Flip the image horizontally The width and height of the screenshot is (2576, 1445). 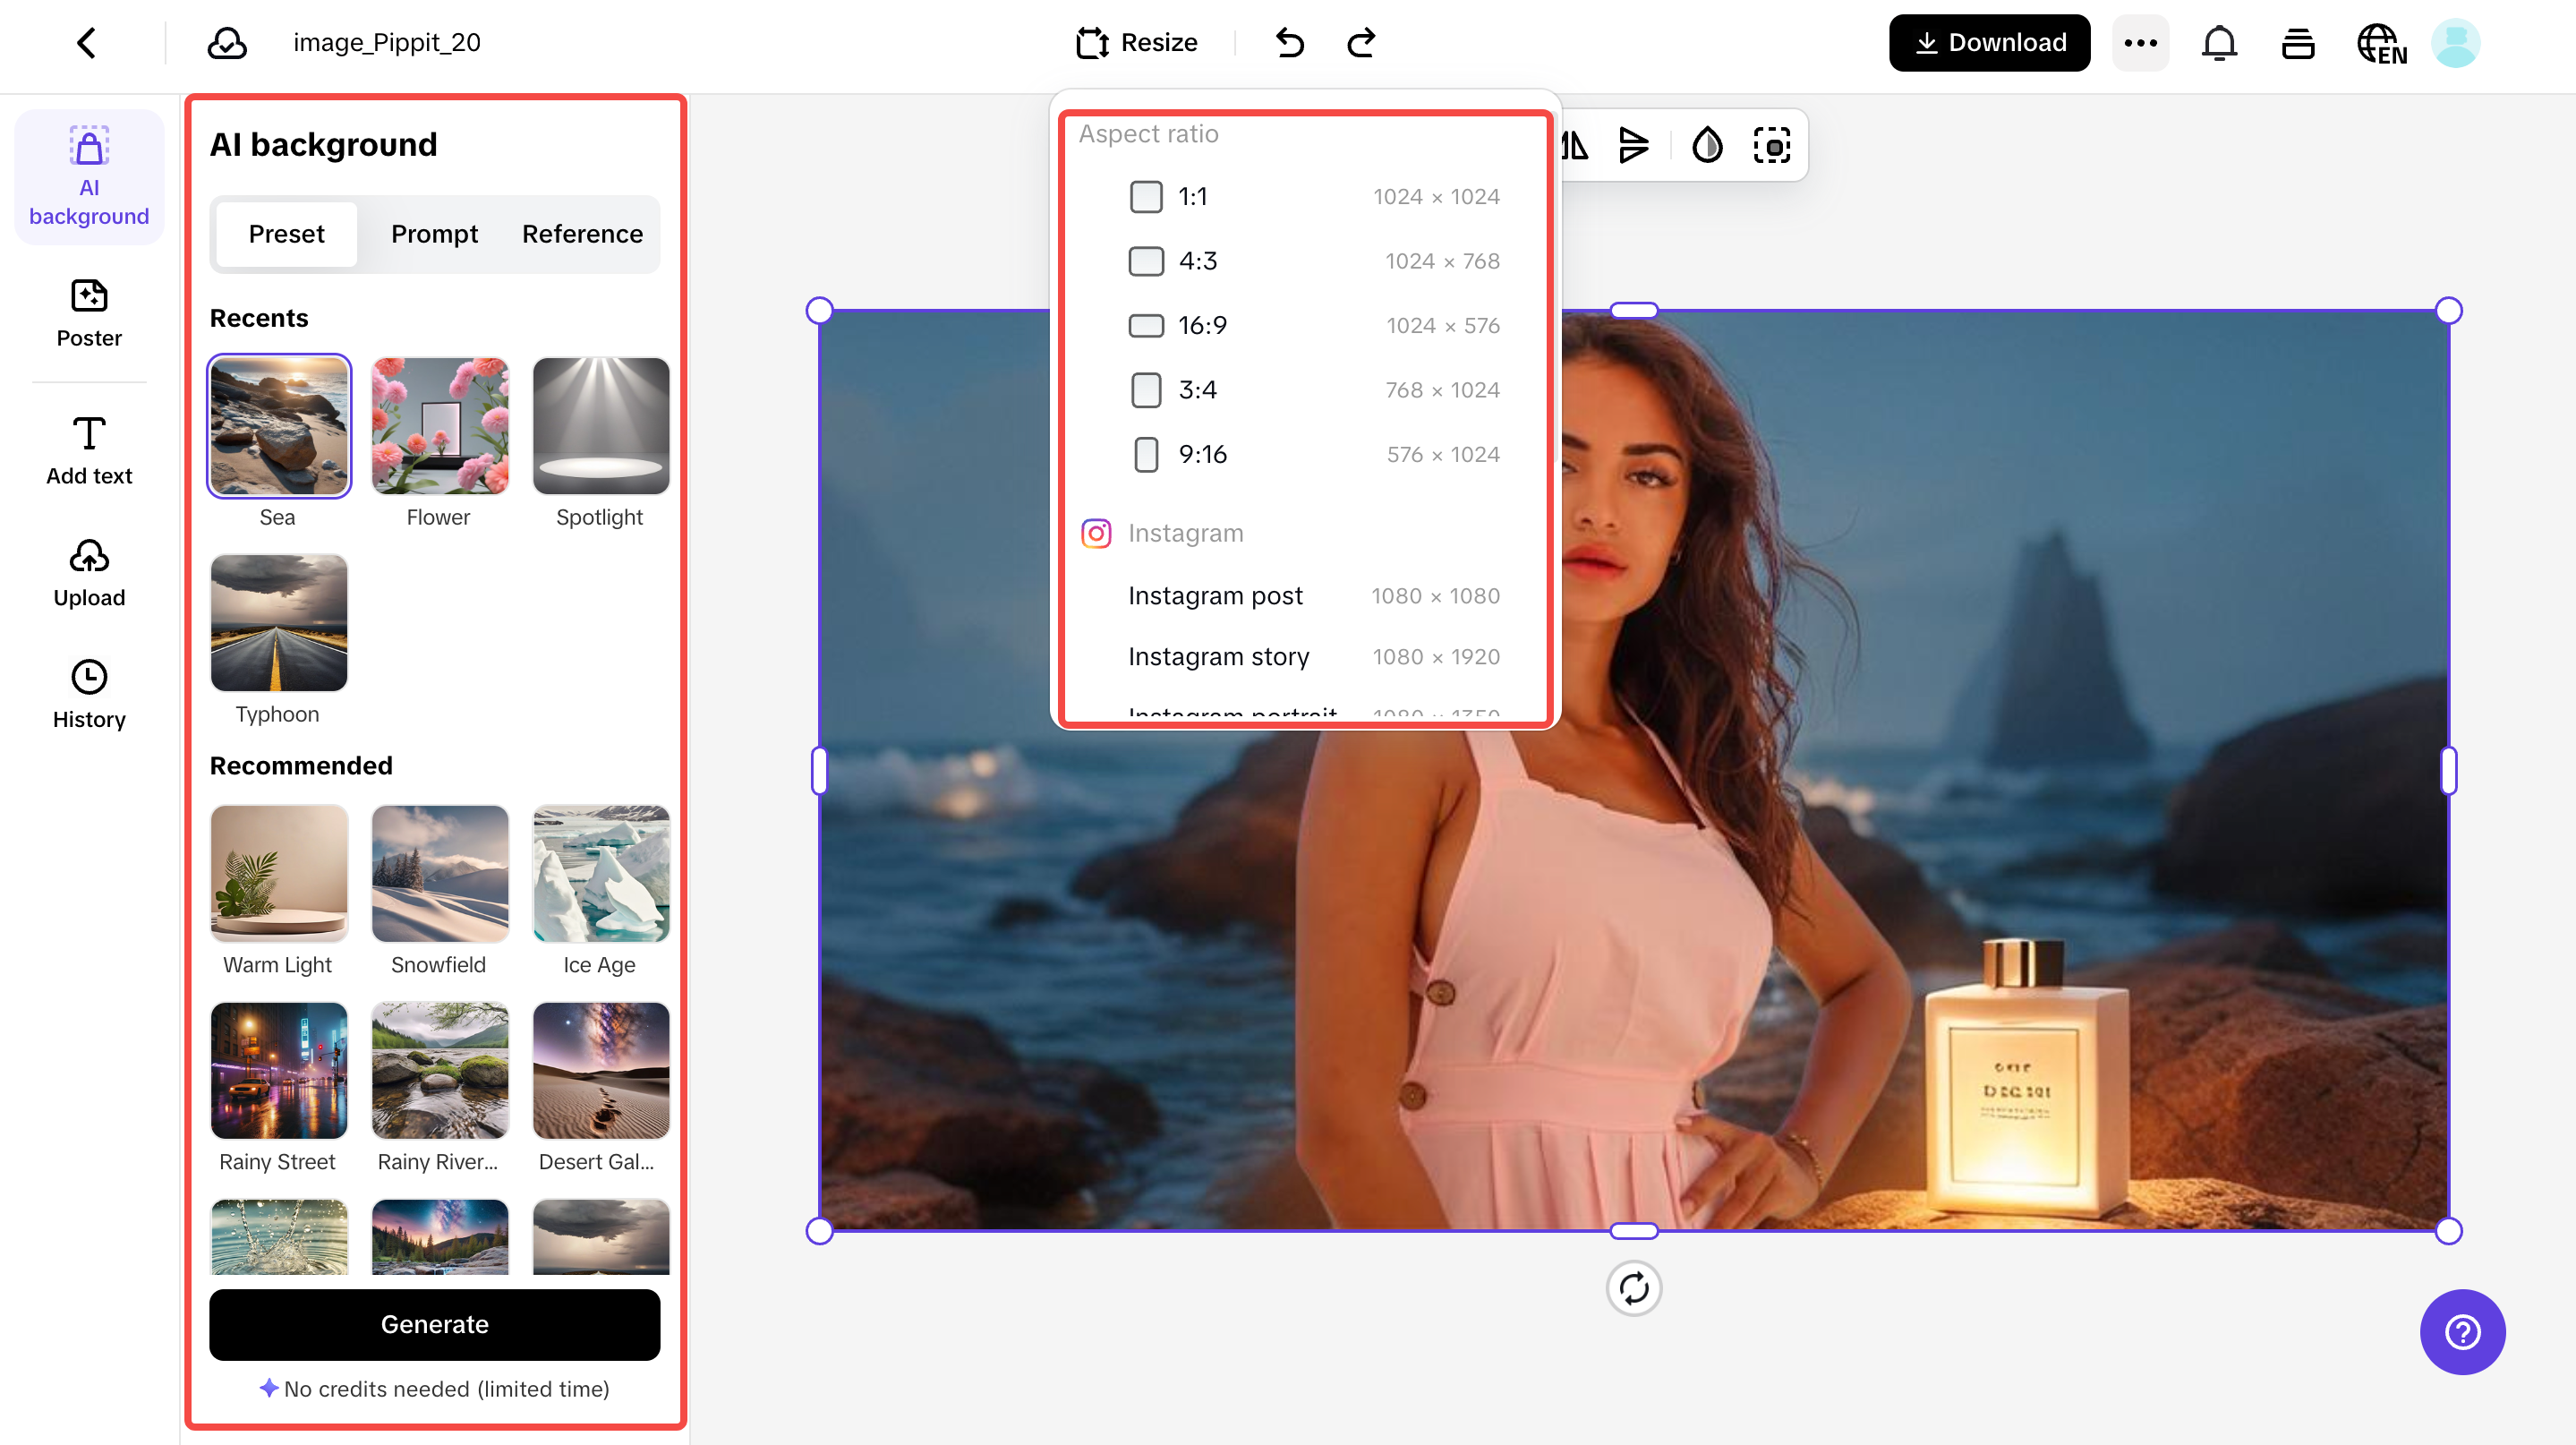tap(1574, 145)
